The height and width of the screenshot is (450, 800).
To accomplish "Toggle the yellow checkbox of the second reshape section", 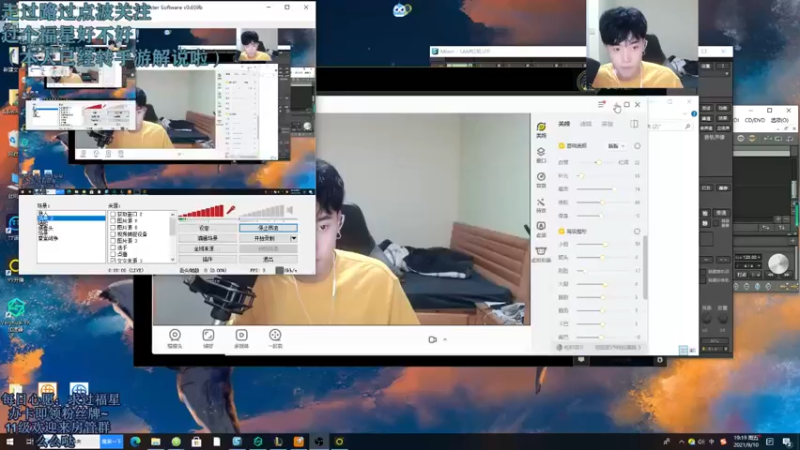I will [562, 231].
